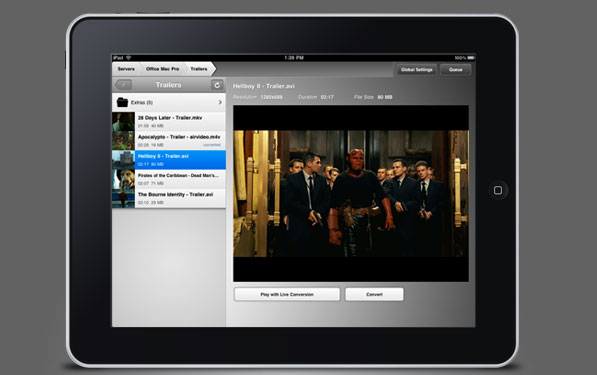
Task: Click The Bourne Identity thumbnail
Action: (x=123, y=198)
